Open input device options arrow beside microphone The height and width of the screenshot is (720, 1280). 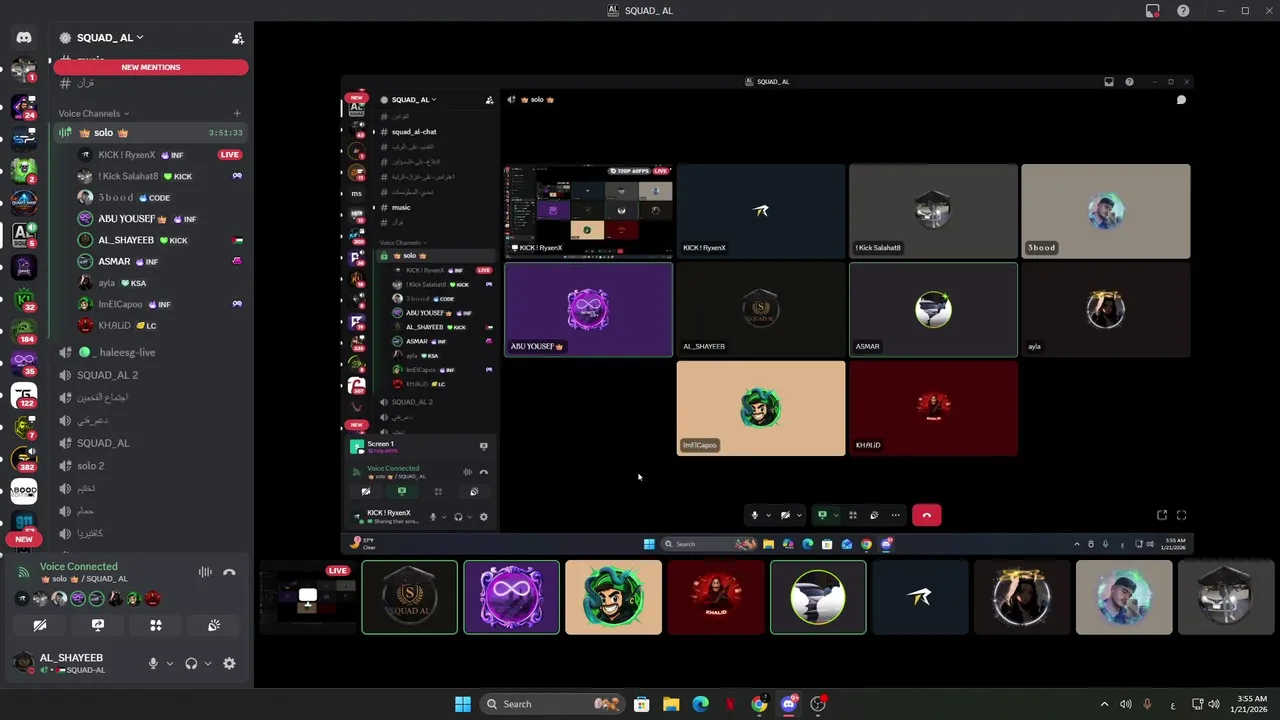coord(169,663)
